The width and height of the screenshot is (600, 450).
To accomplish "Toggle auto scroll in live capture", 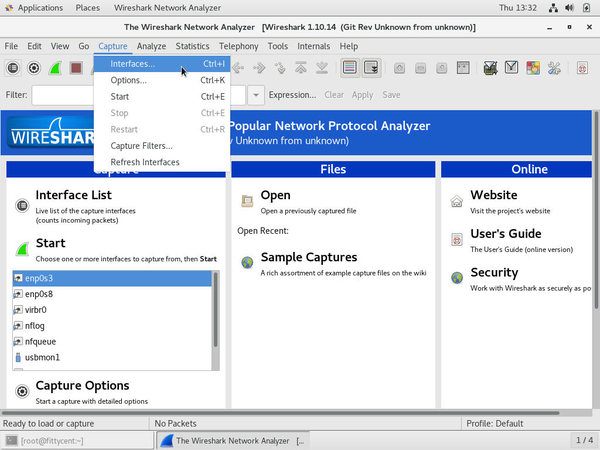I will [x=371, y=68].
